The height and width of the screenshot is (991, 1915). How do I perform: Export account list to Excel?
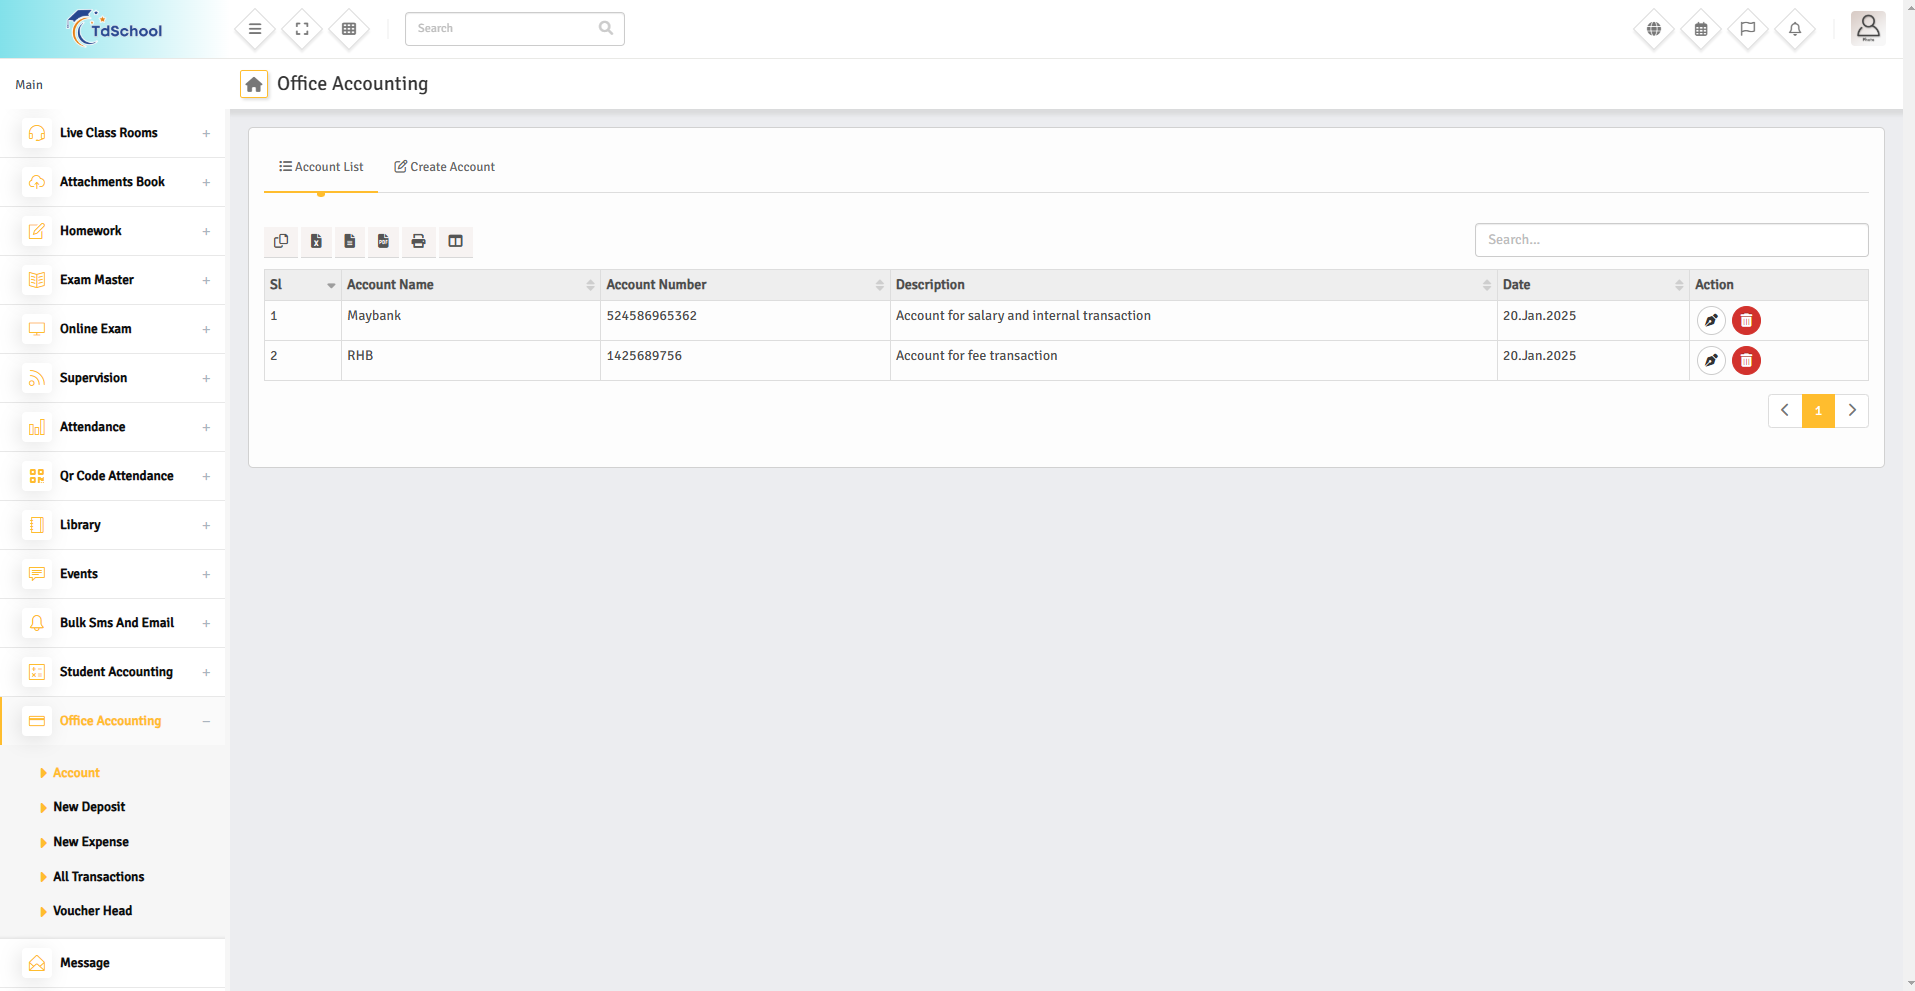(316, 241)
